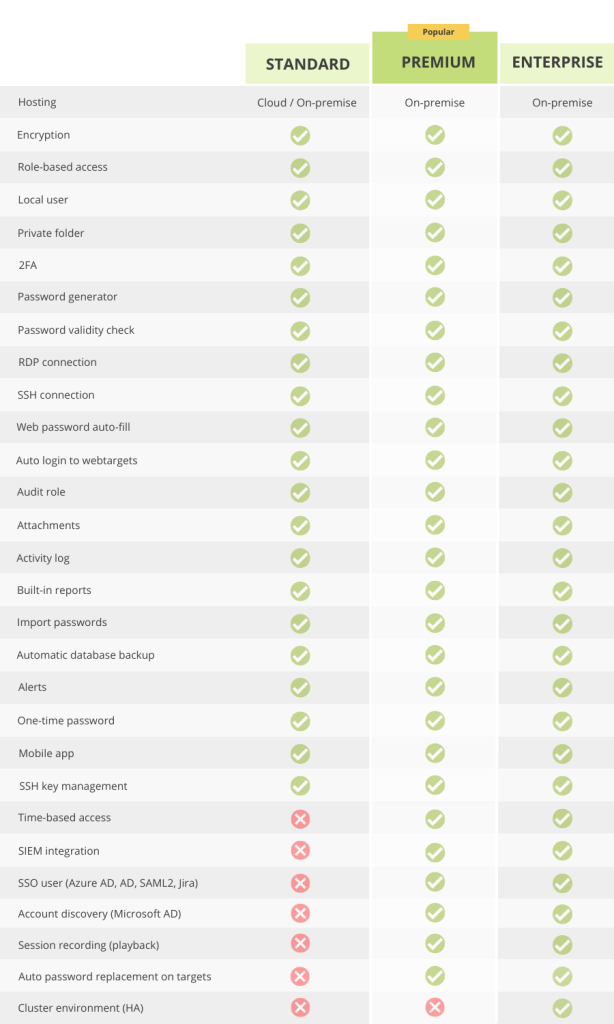Click Enterprise checkmark for Audit role
Image resolution: width=614 pixels, height=1024 pixels.
coord(562,492)
